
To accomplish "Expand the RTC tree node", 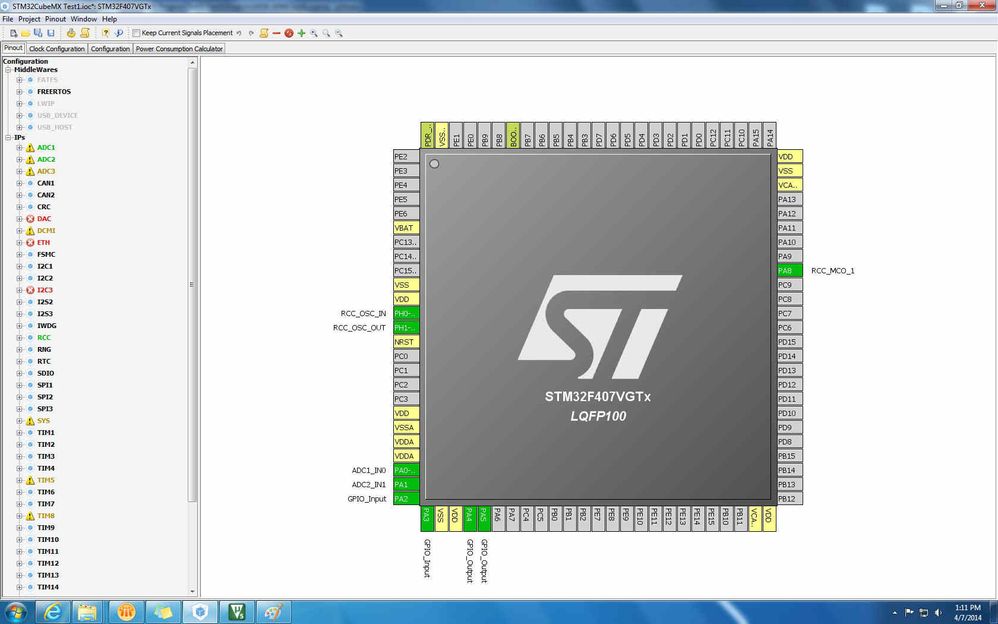I will point(19,362).
